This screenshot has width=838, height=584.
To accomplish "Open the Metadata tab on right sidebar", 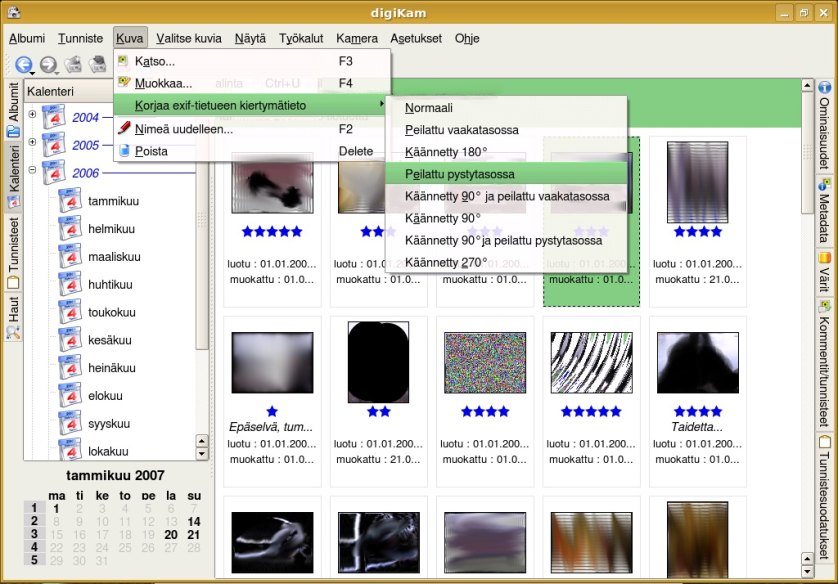I will (825, 212).
